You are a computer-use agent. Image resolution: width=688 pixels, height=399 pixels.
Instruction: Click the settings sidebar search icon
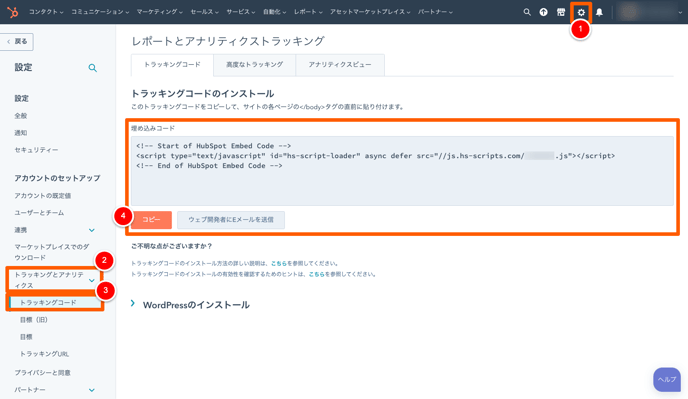(x=93, y=68)
